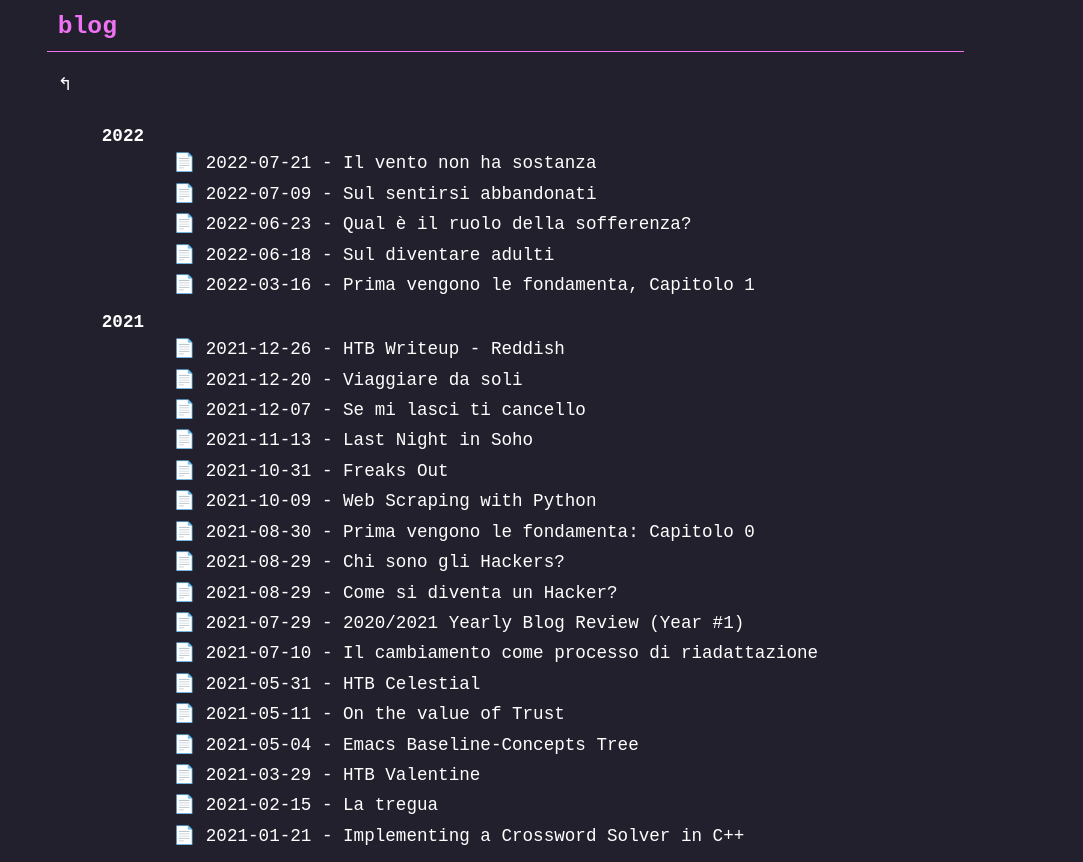This screenshot has height=862, width=1083.
Task: Click page icon next to Web Scraping with Python
Action: point(184,500)
